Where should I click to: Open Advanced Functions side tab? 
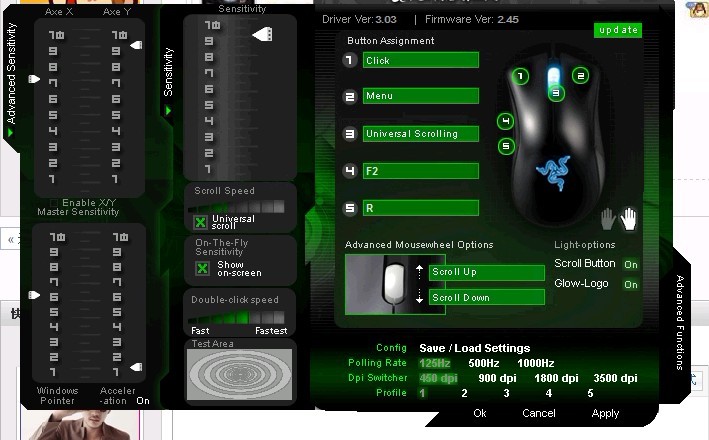[x=680, y=322]
